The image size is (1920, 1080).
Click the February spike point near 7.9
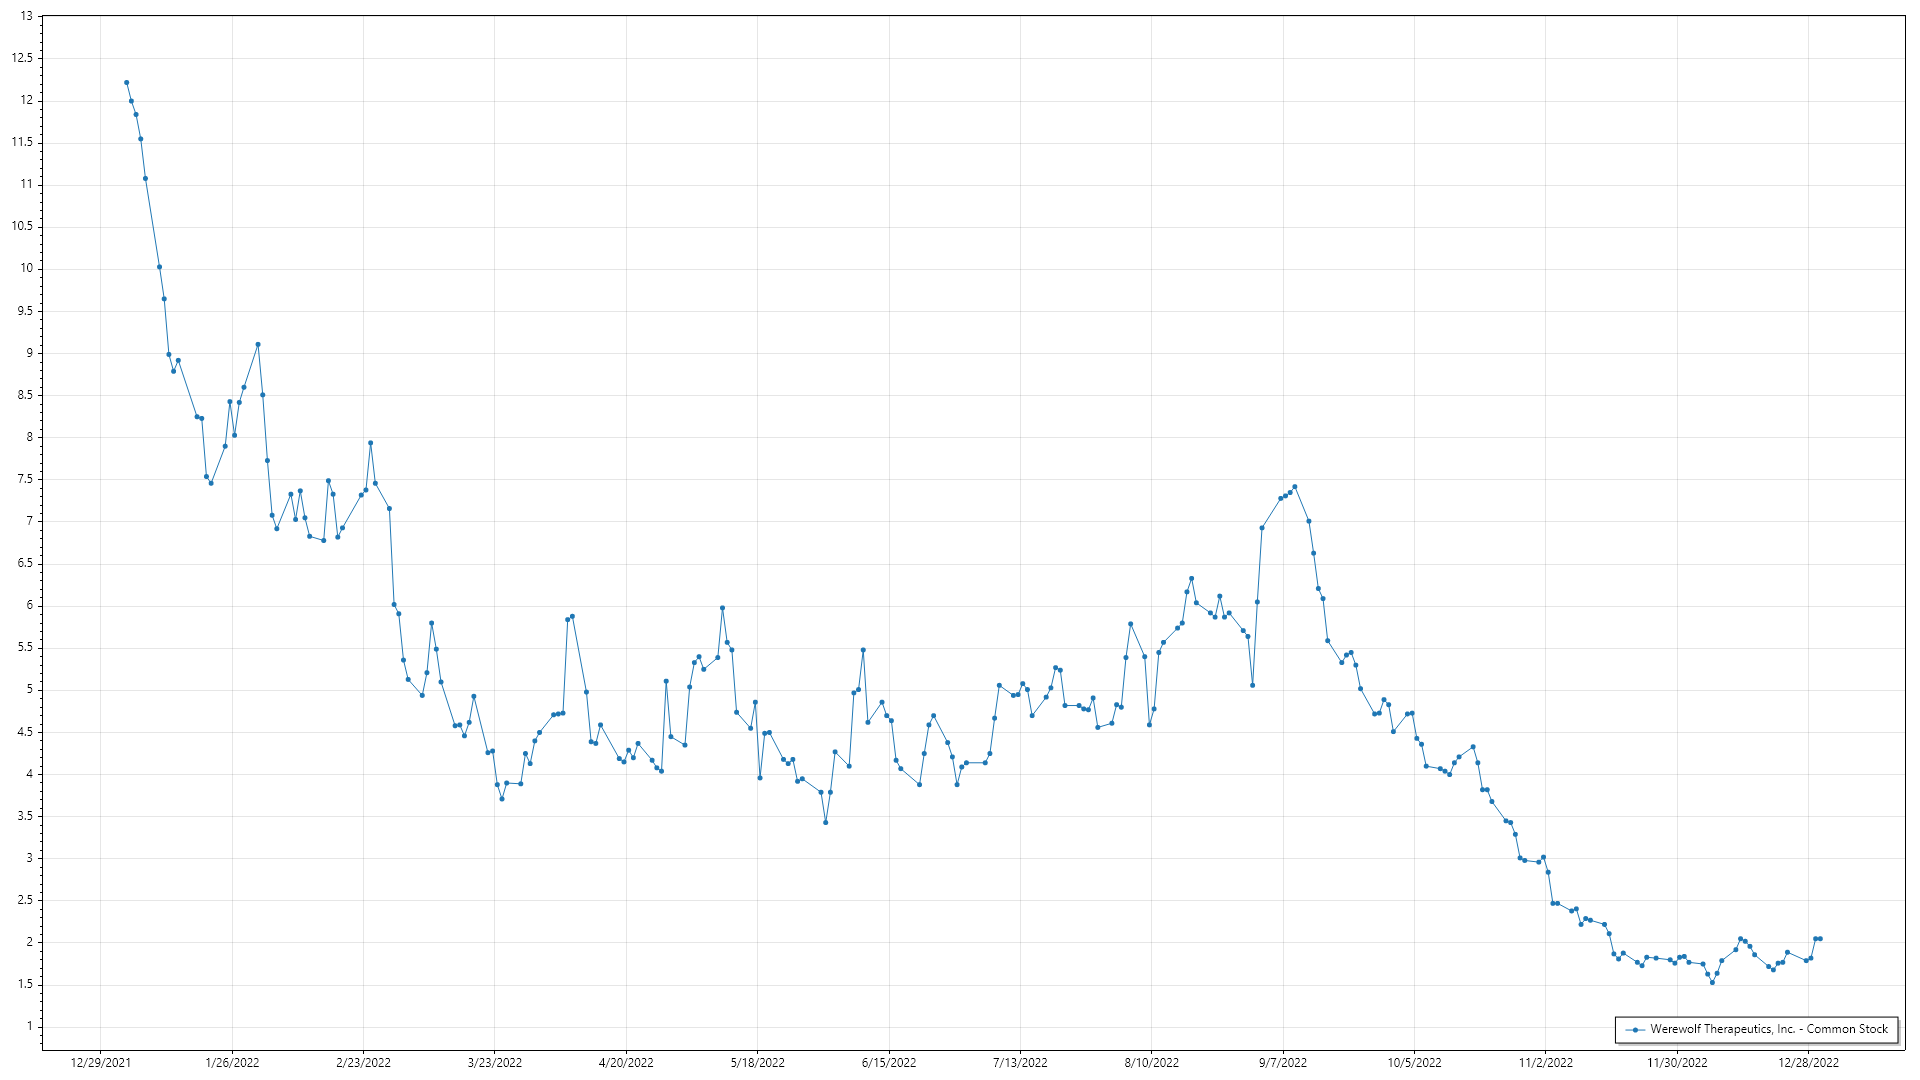pos(370,443)
